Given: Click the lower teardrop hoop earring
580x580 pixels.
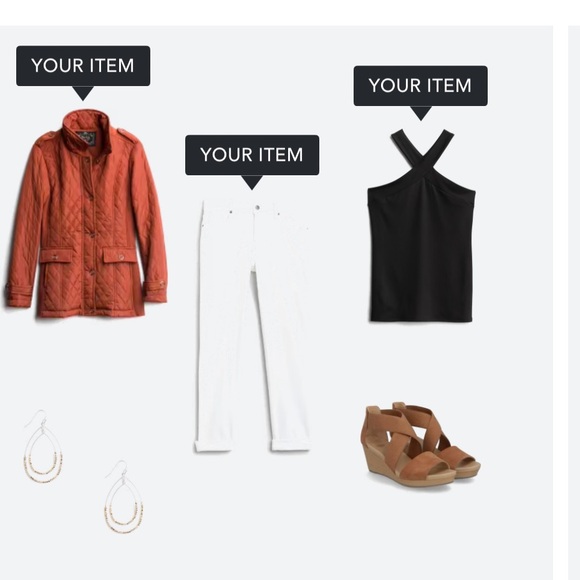Looking at the screenshot, I should click(x=124, y=496).
